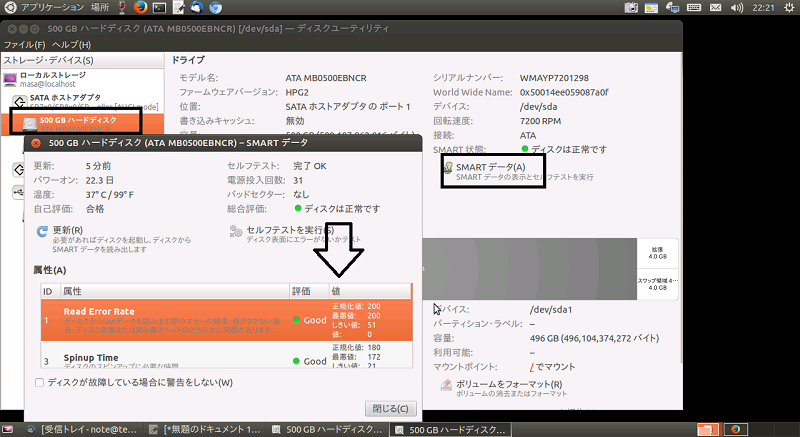Click the 7200 RPM rotation speed value
The height and width of the screenshot is (437, 800).
pyautogui.click(x=540, y=121)
